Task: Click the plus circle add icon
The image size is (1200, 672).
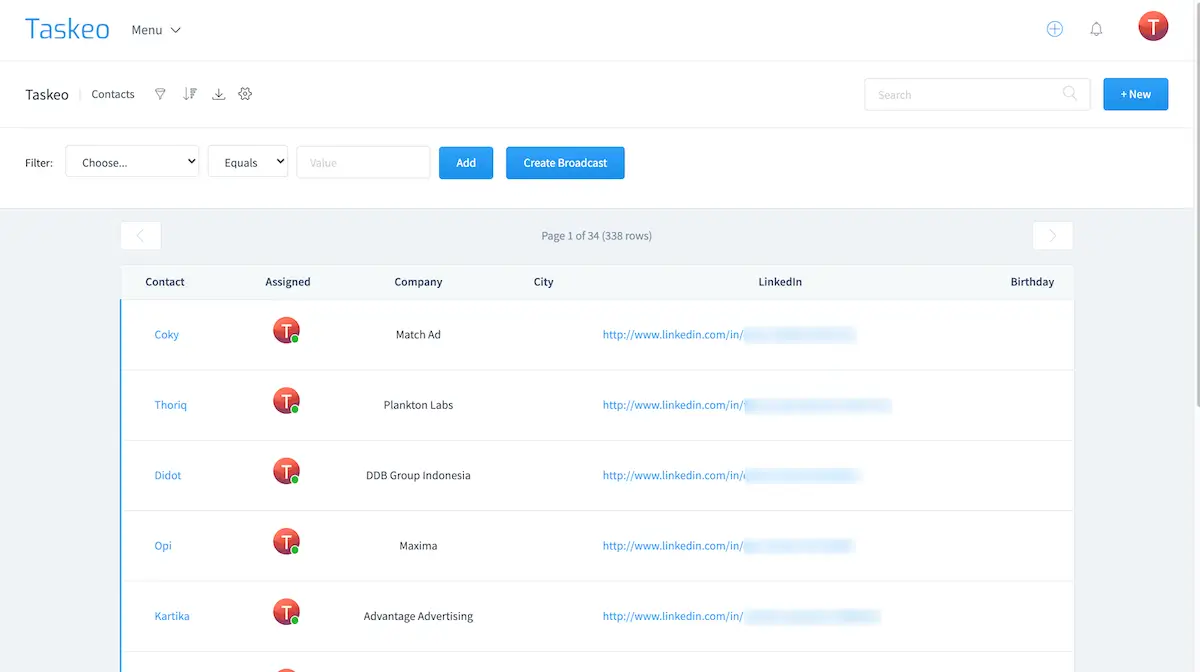Action: 1054,29
